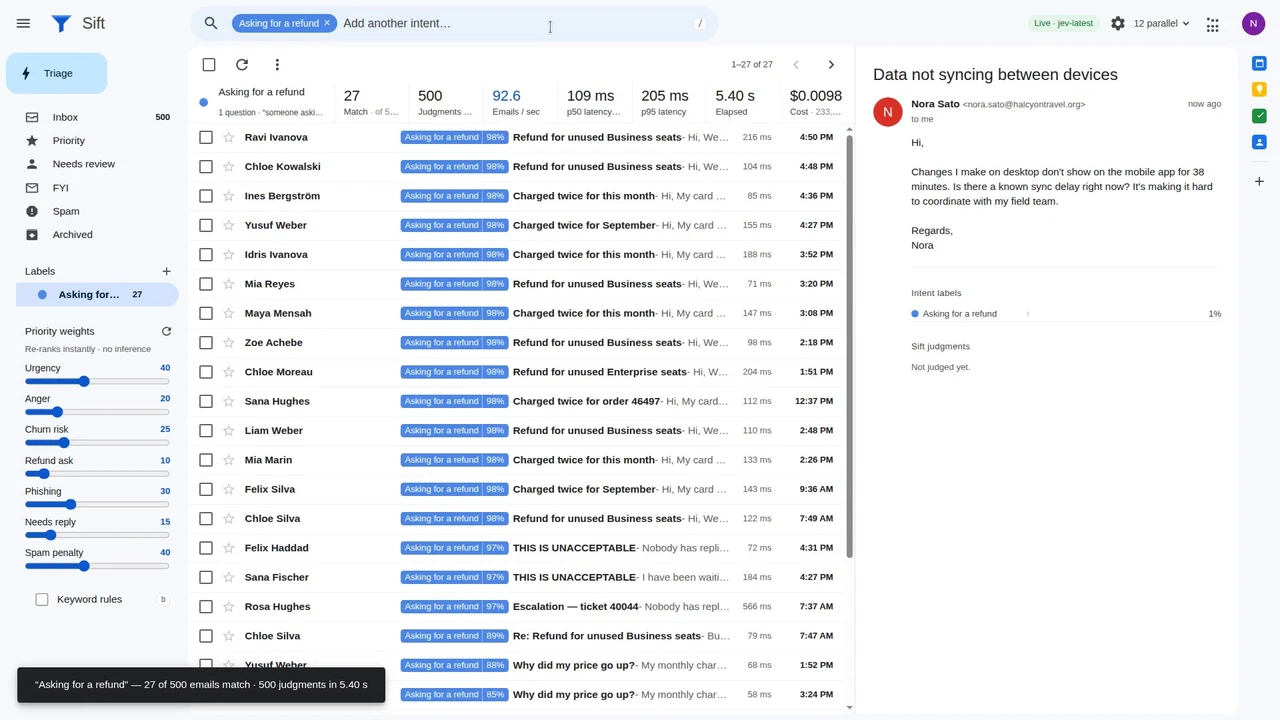Adjust the Spam penalty slider
Viewport: 1280px width, 720px height.
[x=97, y=566]
